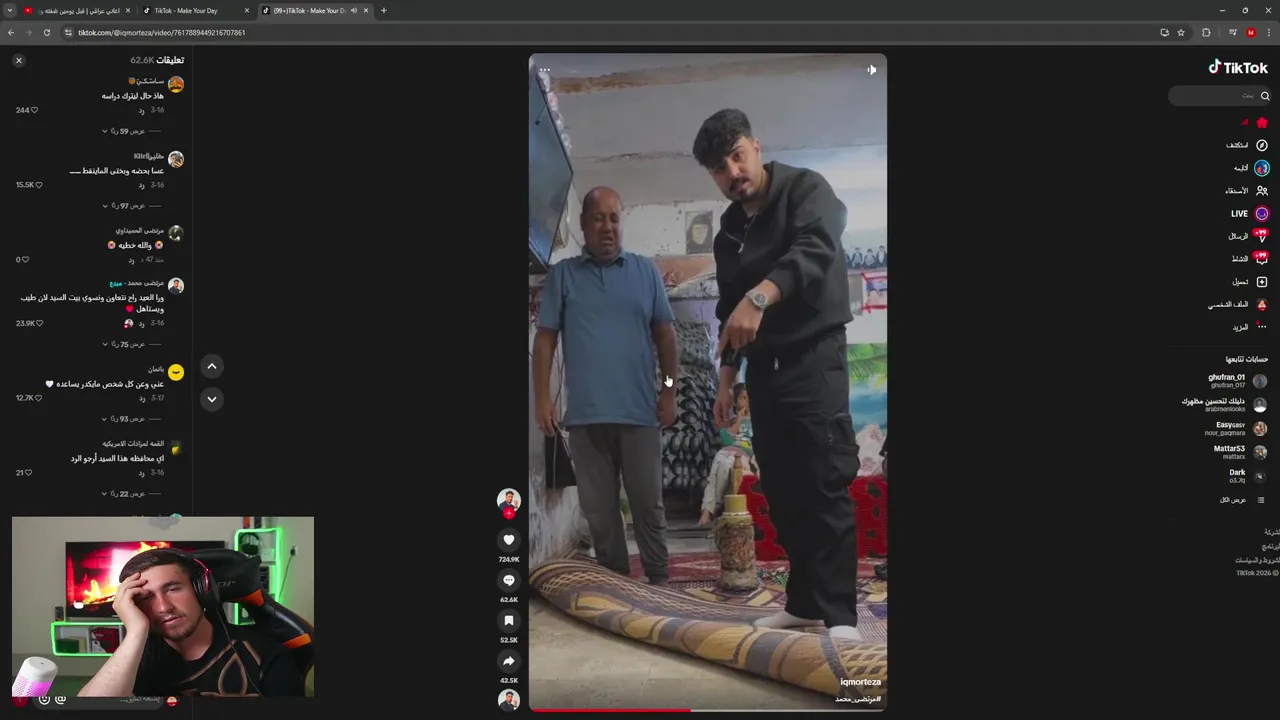Open a new browser tab
Screen dimensions: 1280x720
click(384, 10)
